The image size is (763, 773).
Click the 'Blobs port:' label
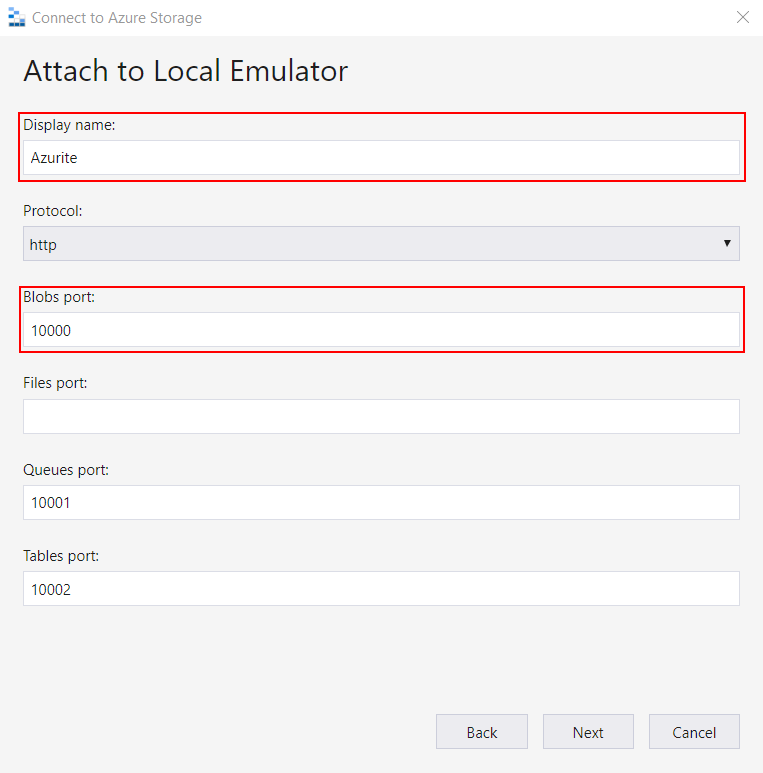(x=59, y=297)
